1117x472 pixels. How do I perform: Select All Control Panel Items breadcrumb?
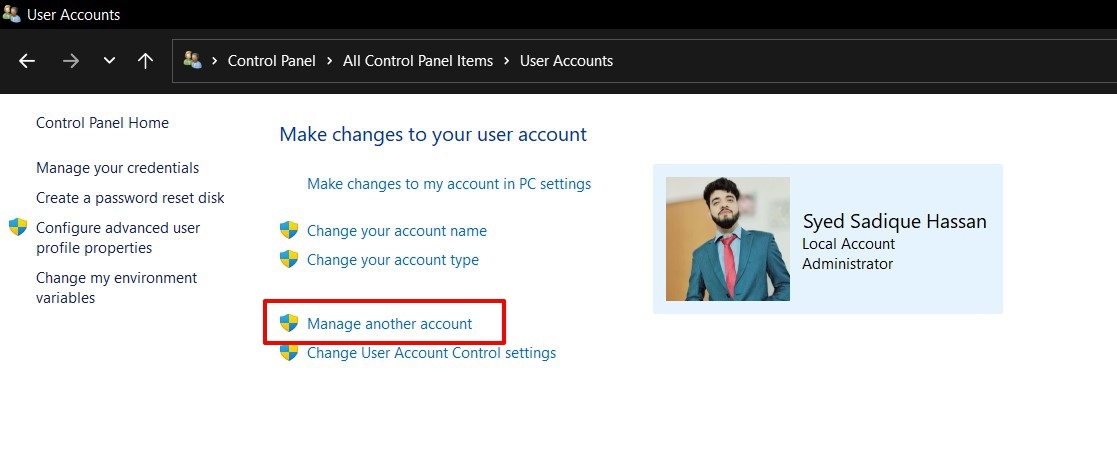[x=418, y=61]
